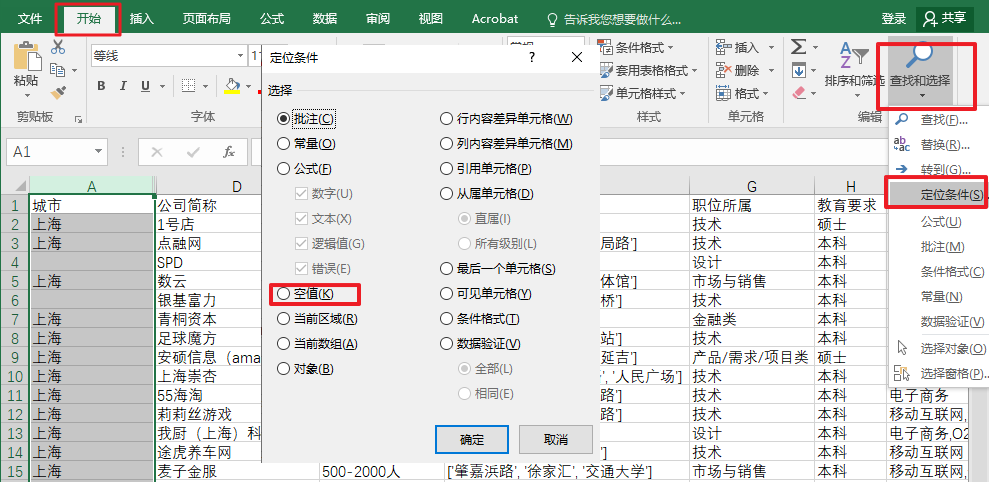Click the formula bar confirm checkmark
This screenshot has height=482, width=989.
click(x=194, y=152)
